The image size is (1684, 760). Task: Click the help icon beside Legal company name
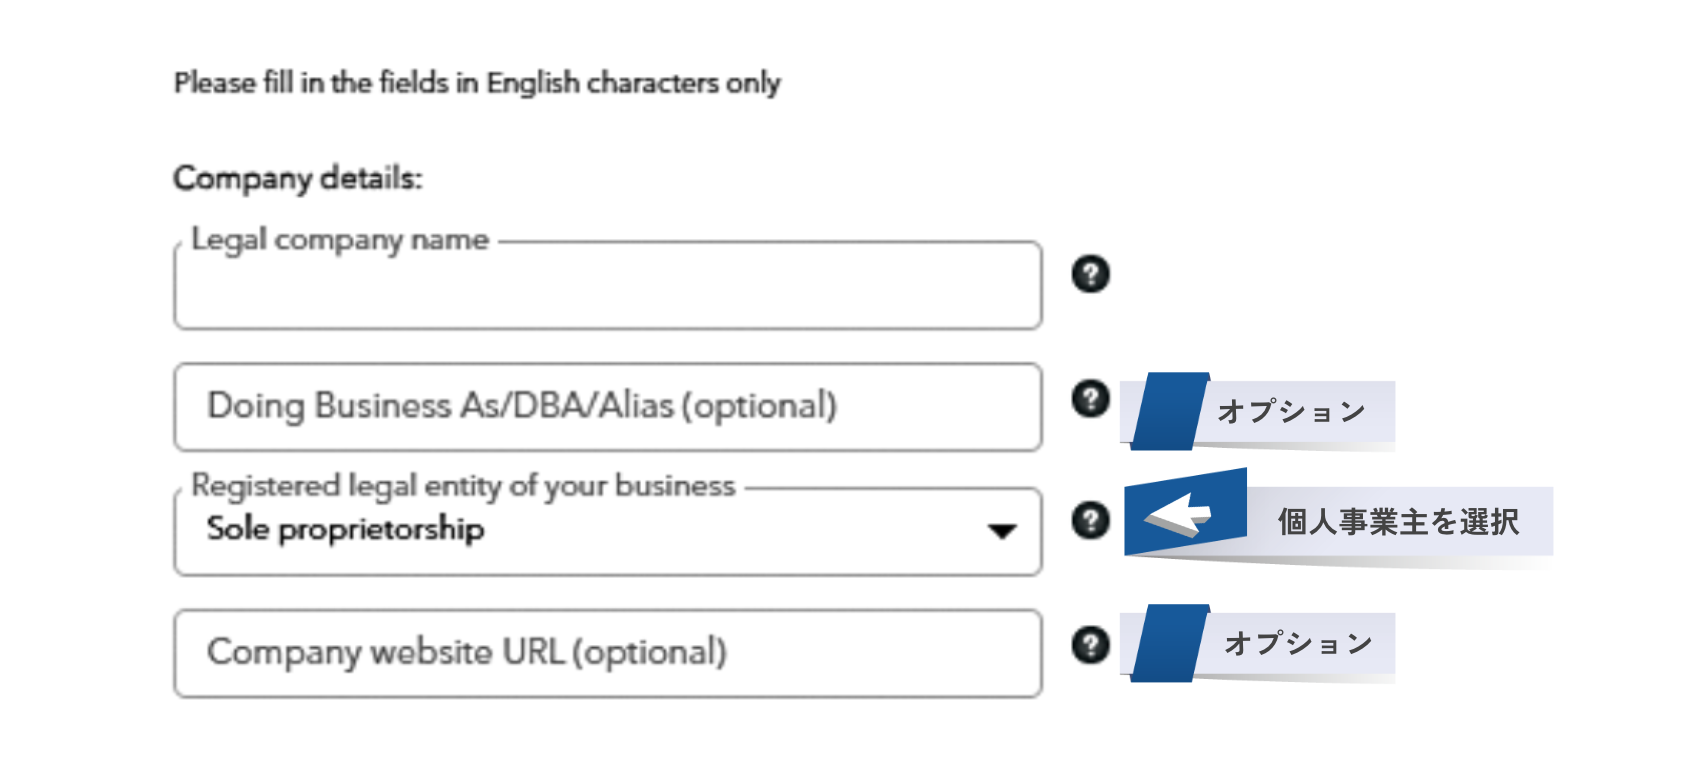tap(1090, 274)
